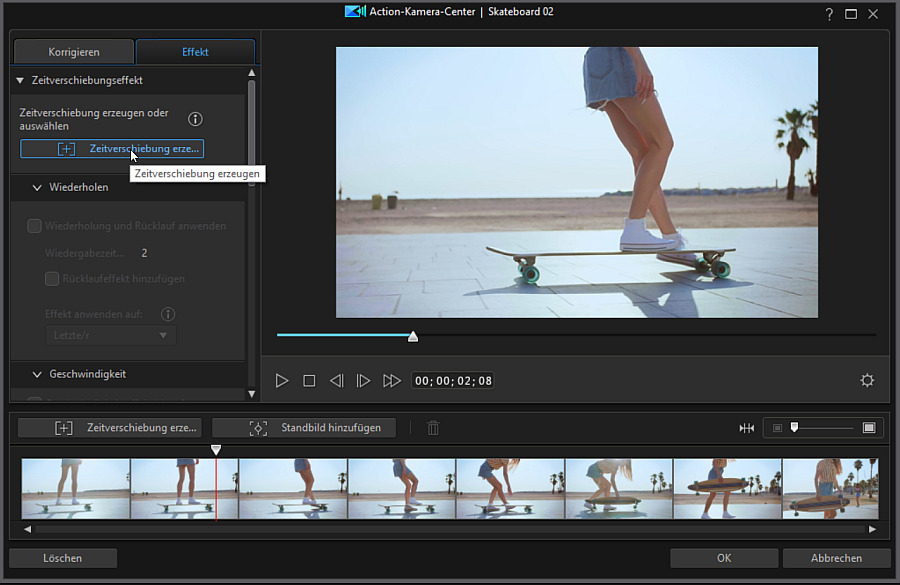The width and height of the screenshot is (900, 585).
Task: Switch to the Korrigieren tab
Action: [x=75, y=52]
